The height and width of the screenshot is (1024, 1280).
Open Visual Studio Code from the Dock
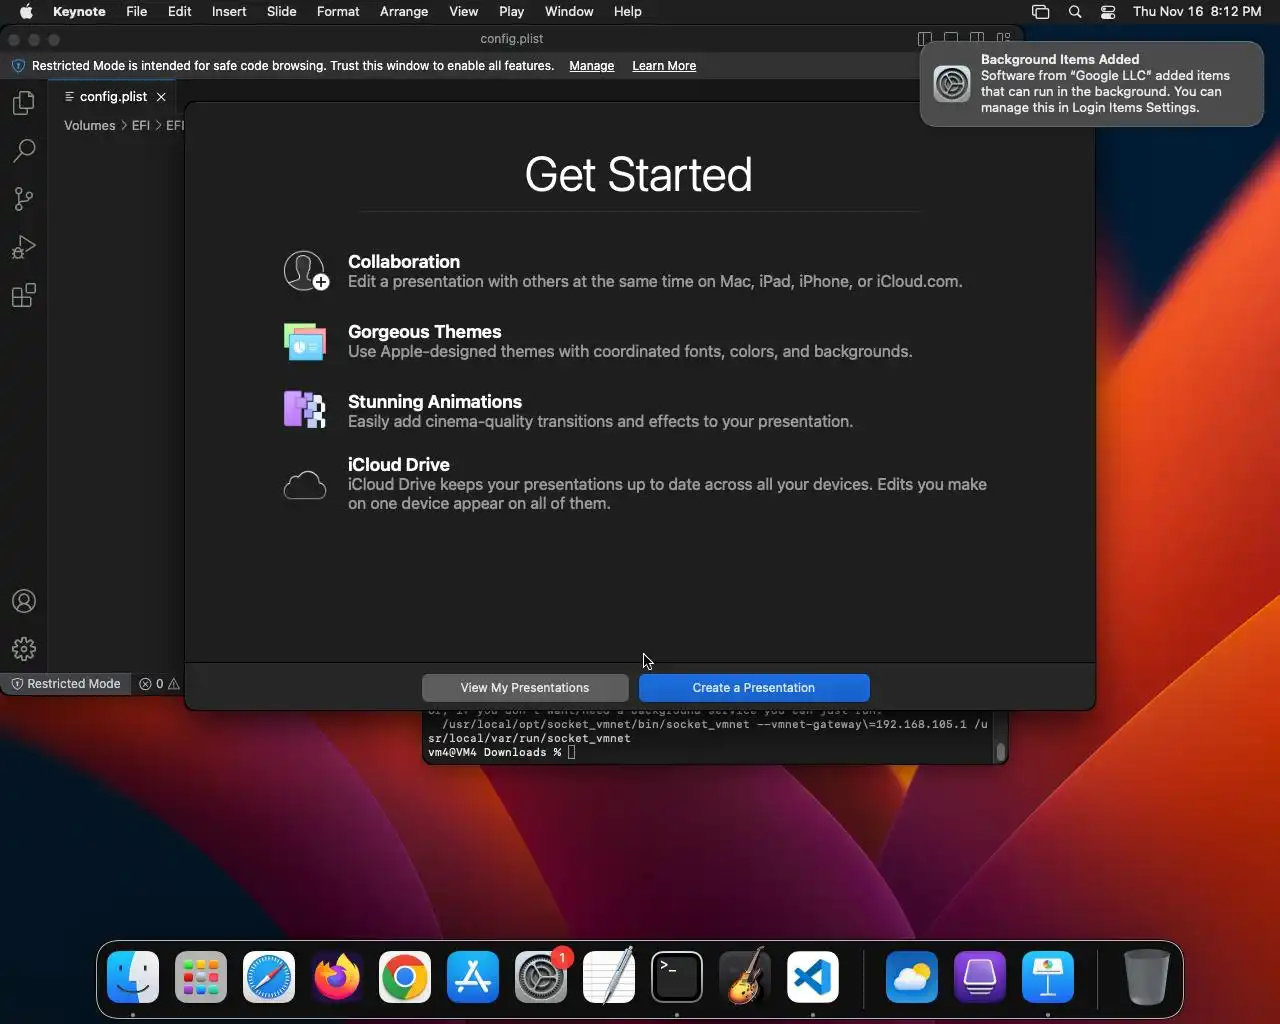click(813, 977)
